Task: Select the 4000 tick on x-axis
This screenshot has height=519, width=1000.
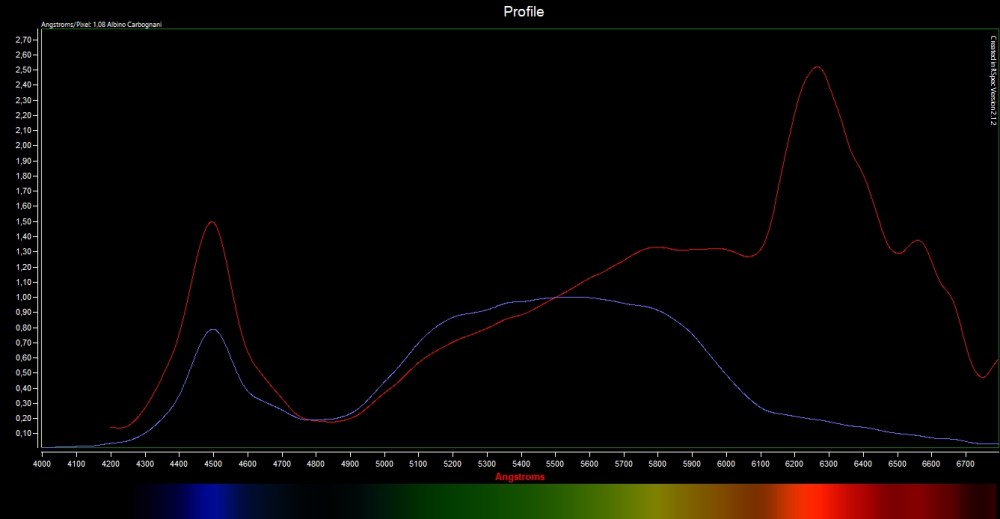Action: (42, 464)
